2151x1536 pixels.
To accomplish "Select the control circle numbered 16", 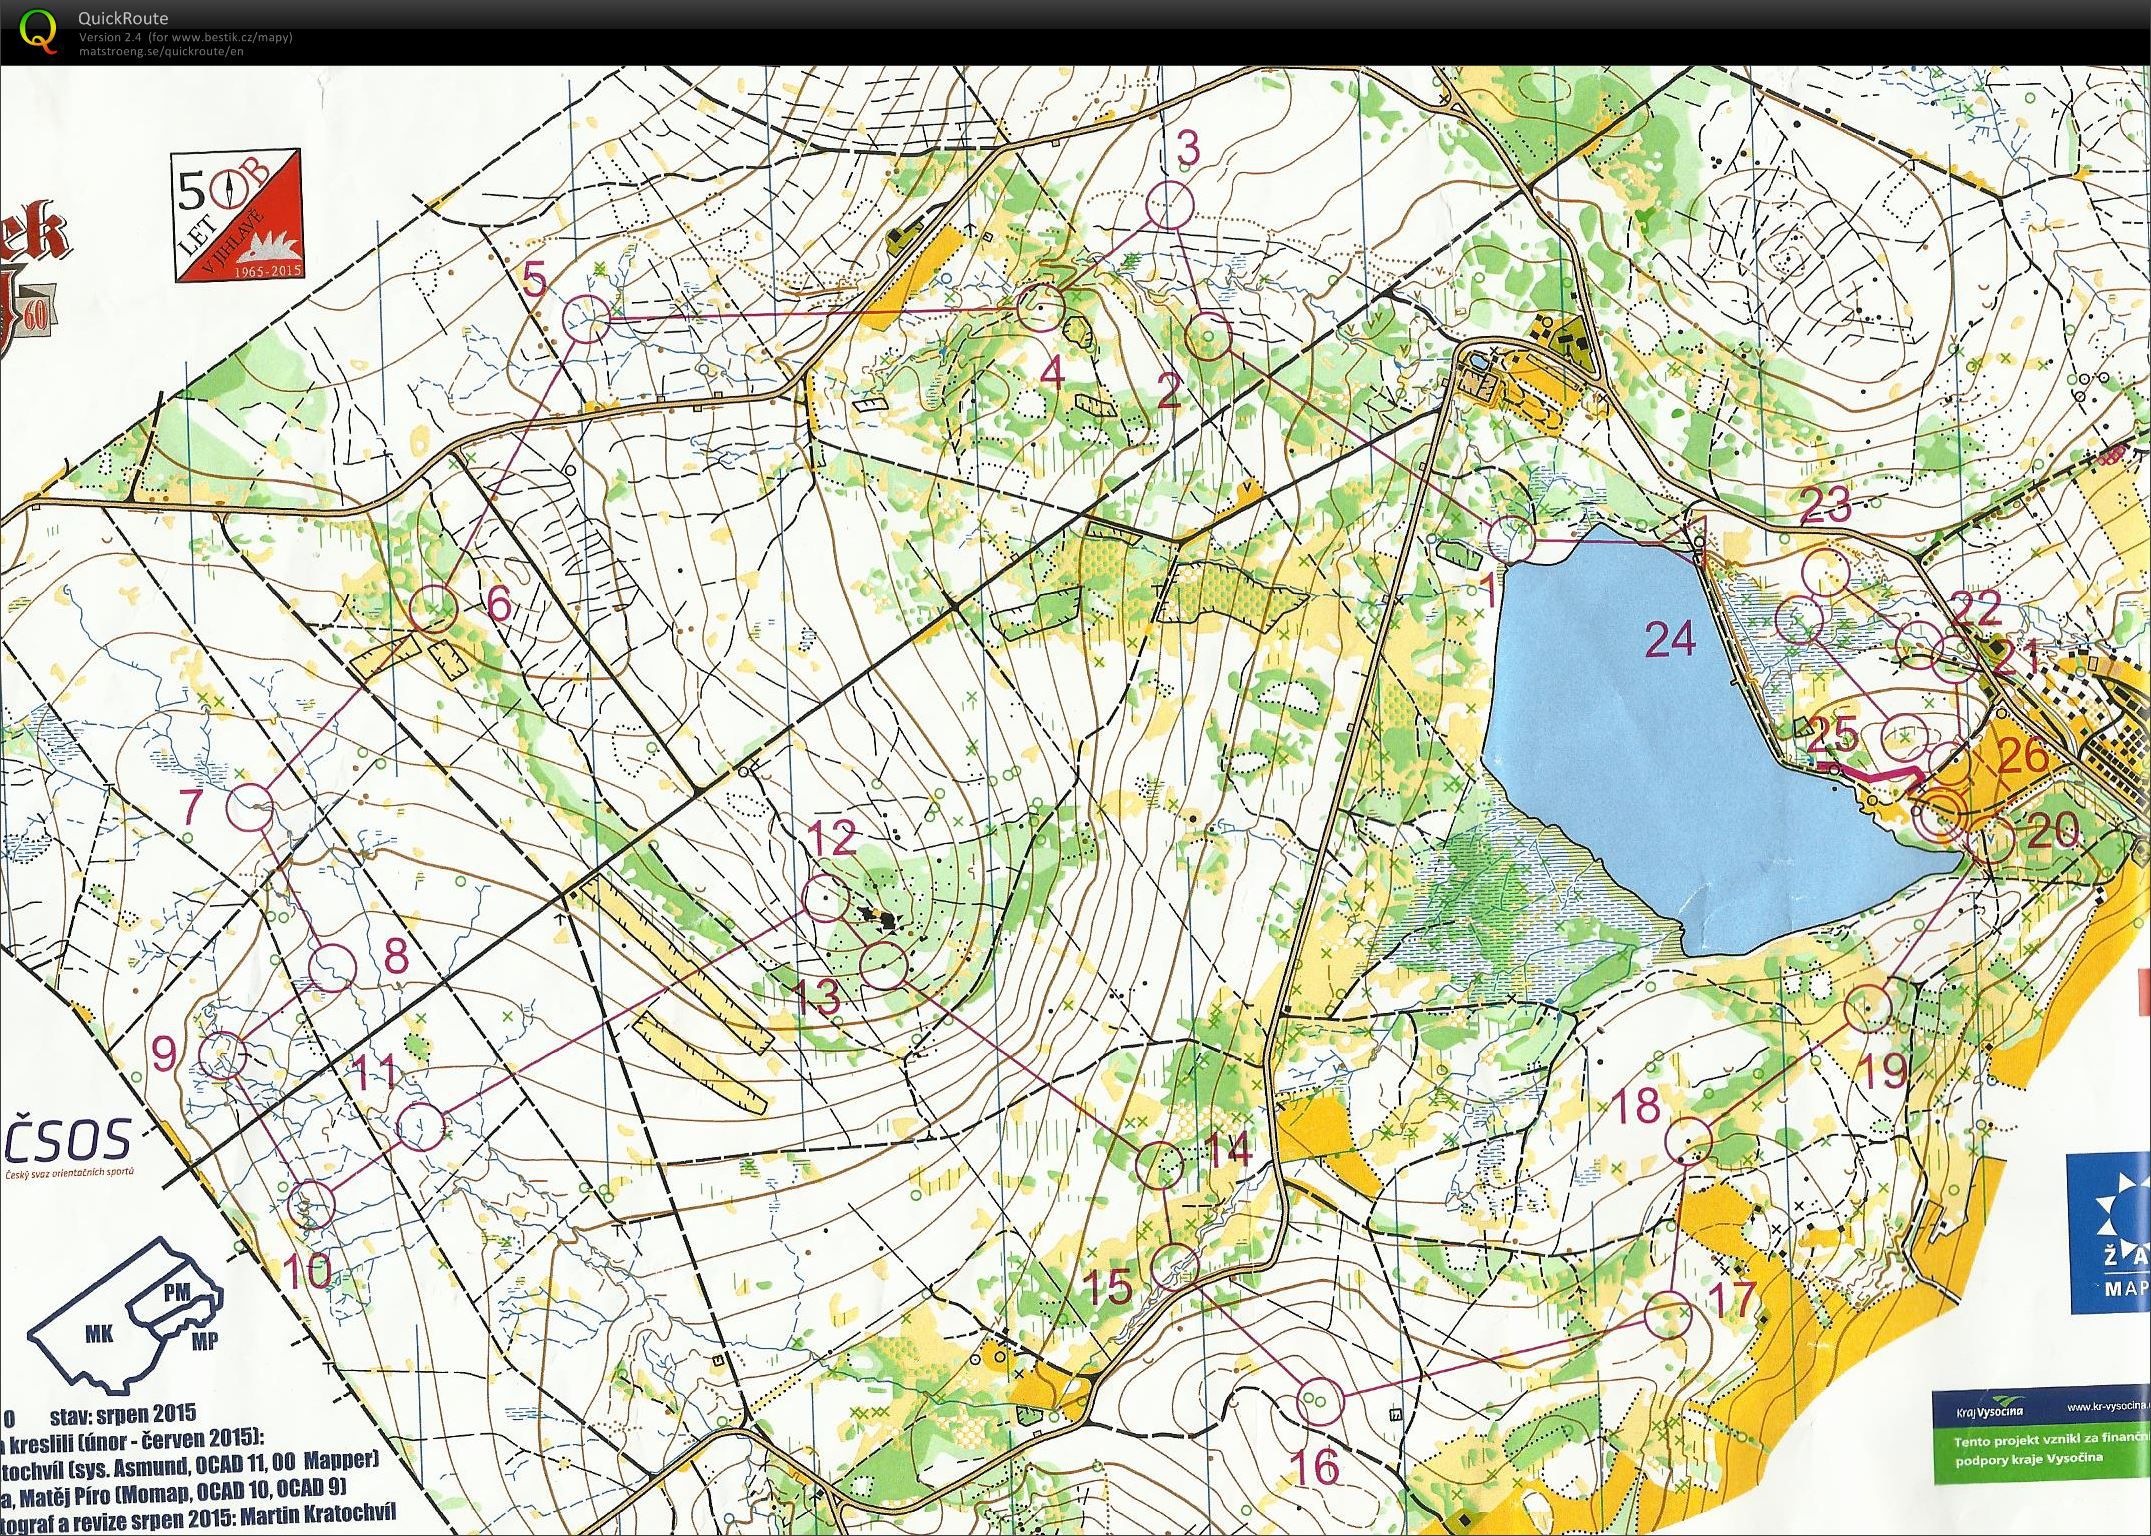I will [1319, 1402].
